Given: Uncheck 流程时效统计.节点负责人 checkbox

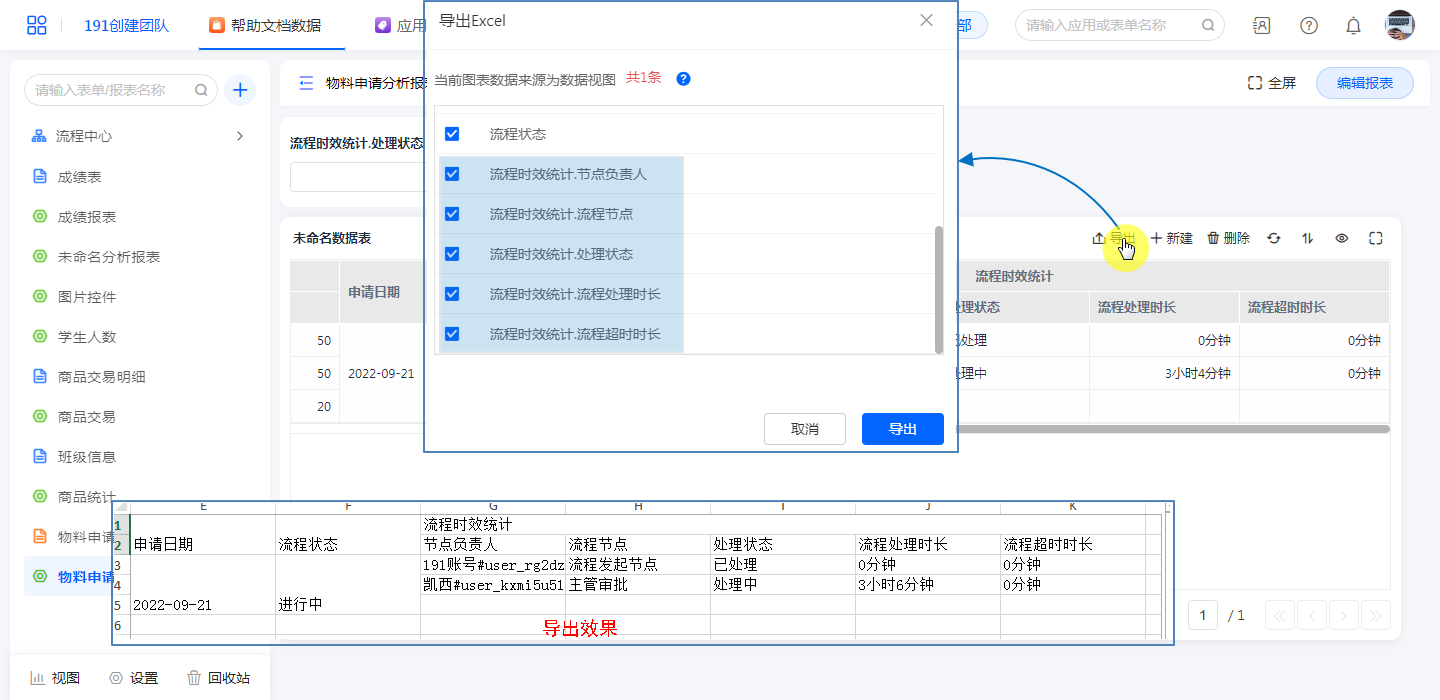Looking at the screenshot, I should click(x=452, y=174).
